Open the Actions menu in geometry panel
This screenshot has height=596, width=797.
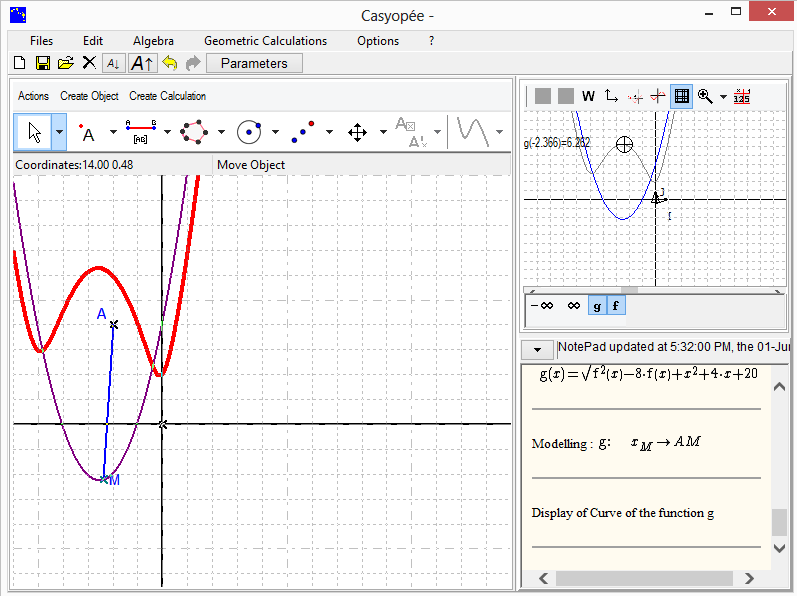click(34, 96)
